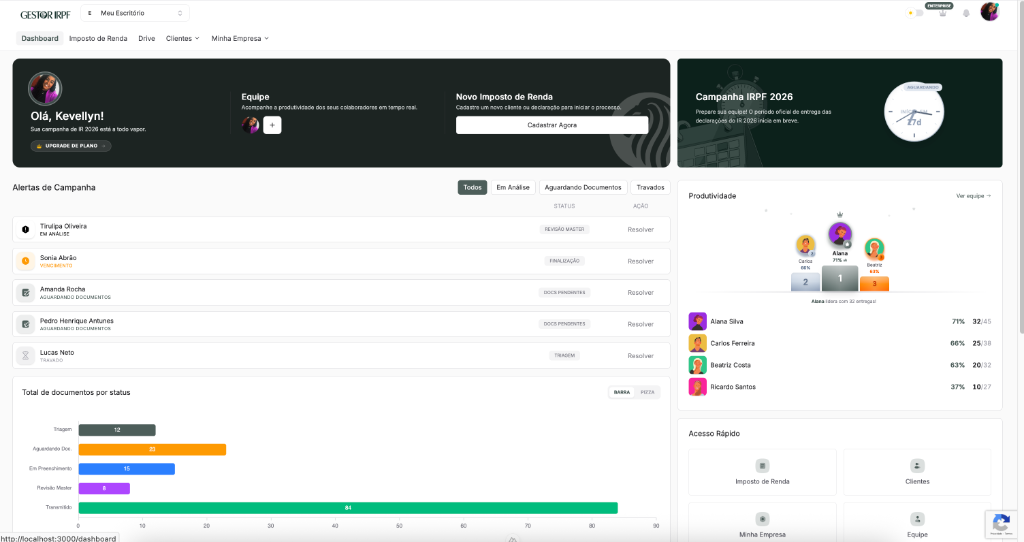Resolve the Pedro Henrique Antunes alert

point(641,324)
